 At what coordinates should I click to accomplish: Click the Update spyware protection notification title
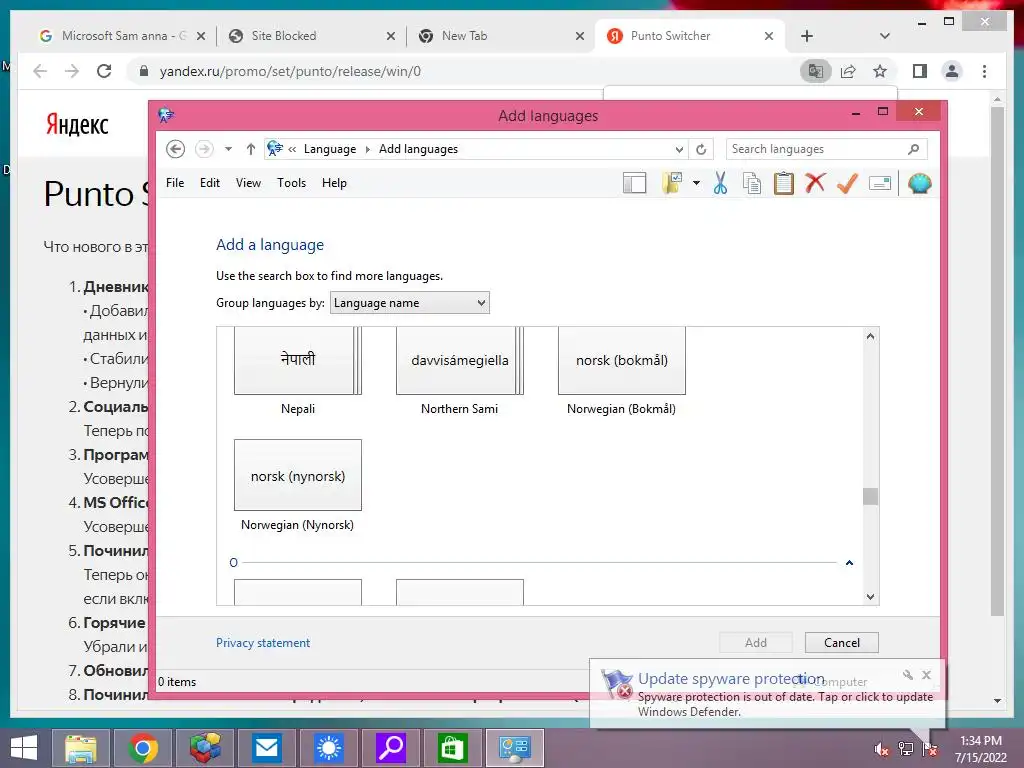pyautogui.click(x=731, y=679)
